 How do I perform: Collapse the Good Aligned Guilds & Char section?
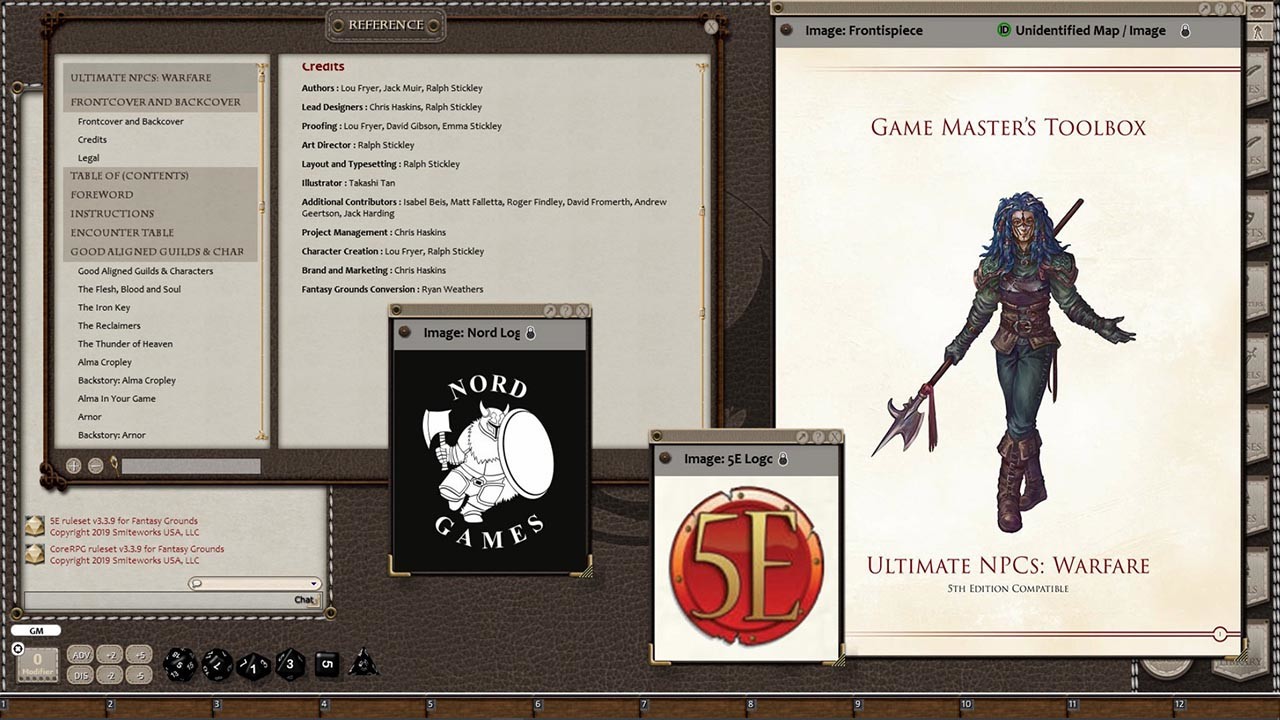click(x=160, y=251)
